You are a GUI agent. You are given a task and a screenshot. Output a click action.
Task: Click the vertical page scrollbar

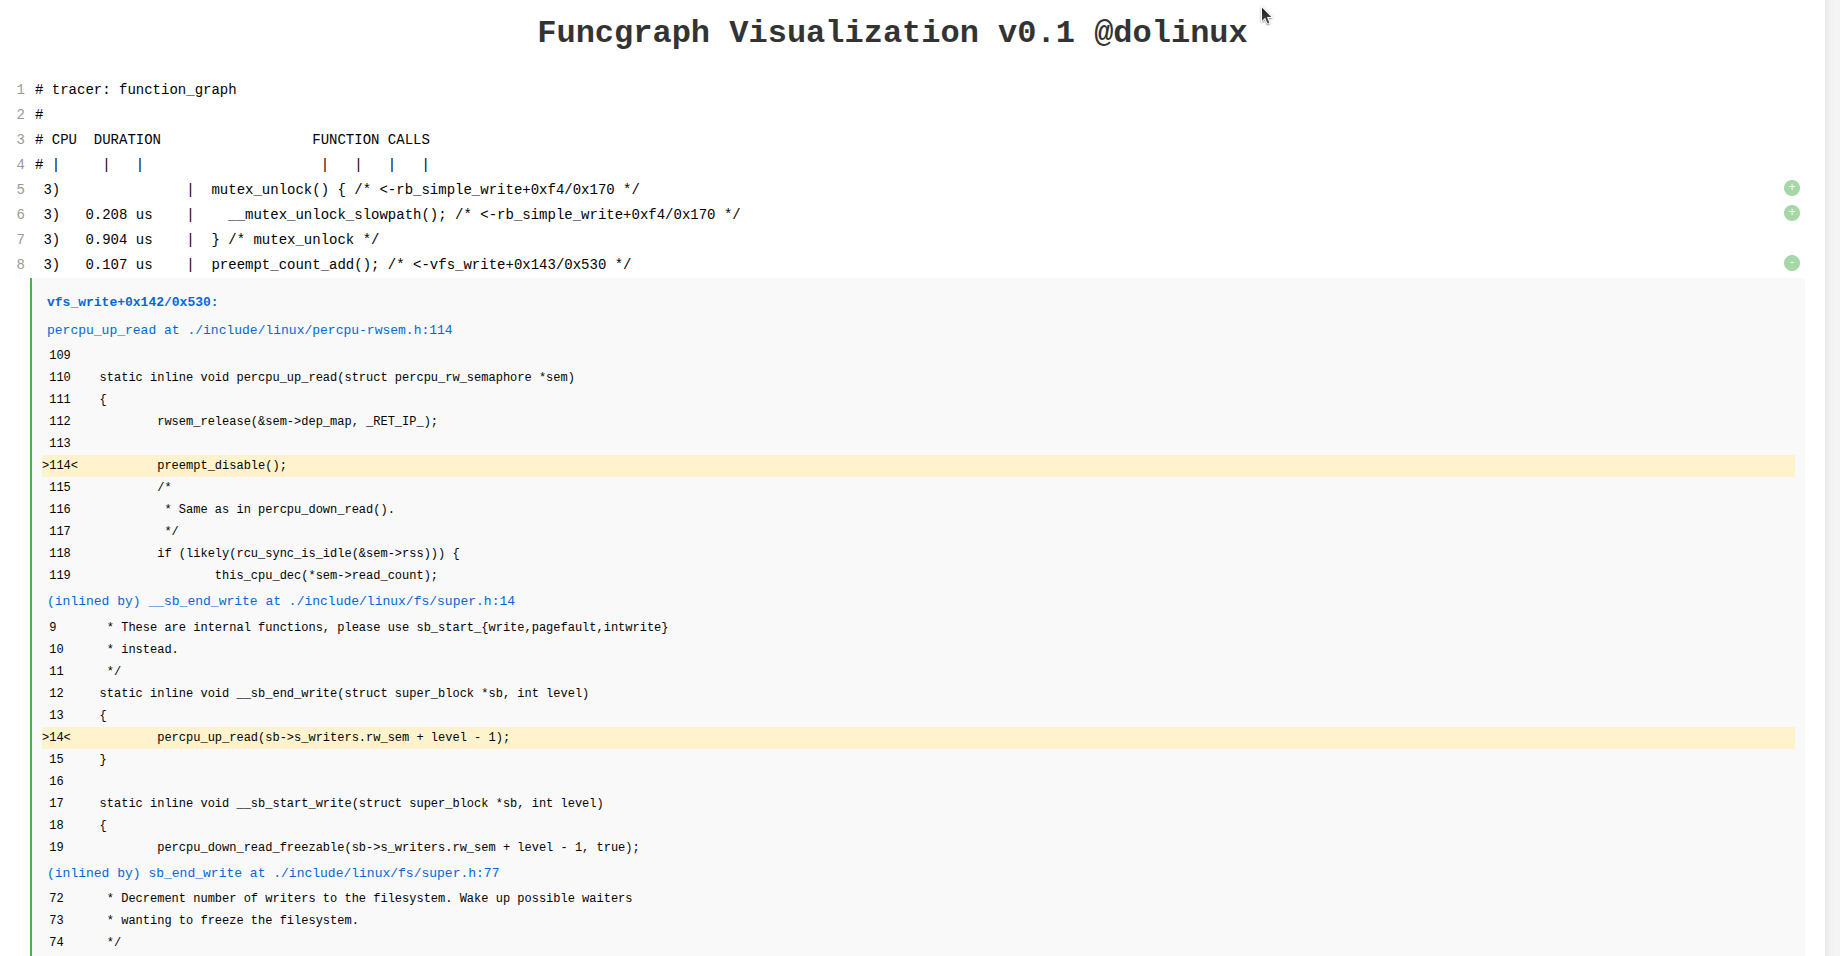point(1832,400)
